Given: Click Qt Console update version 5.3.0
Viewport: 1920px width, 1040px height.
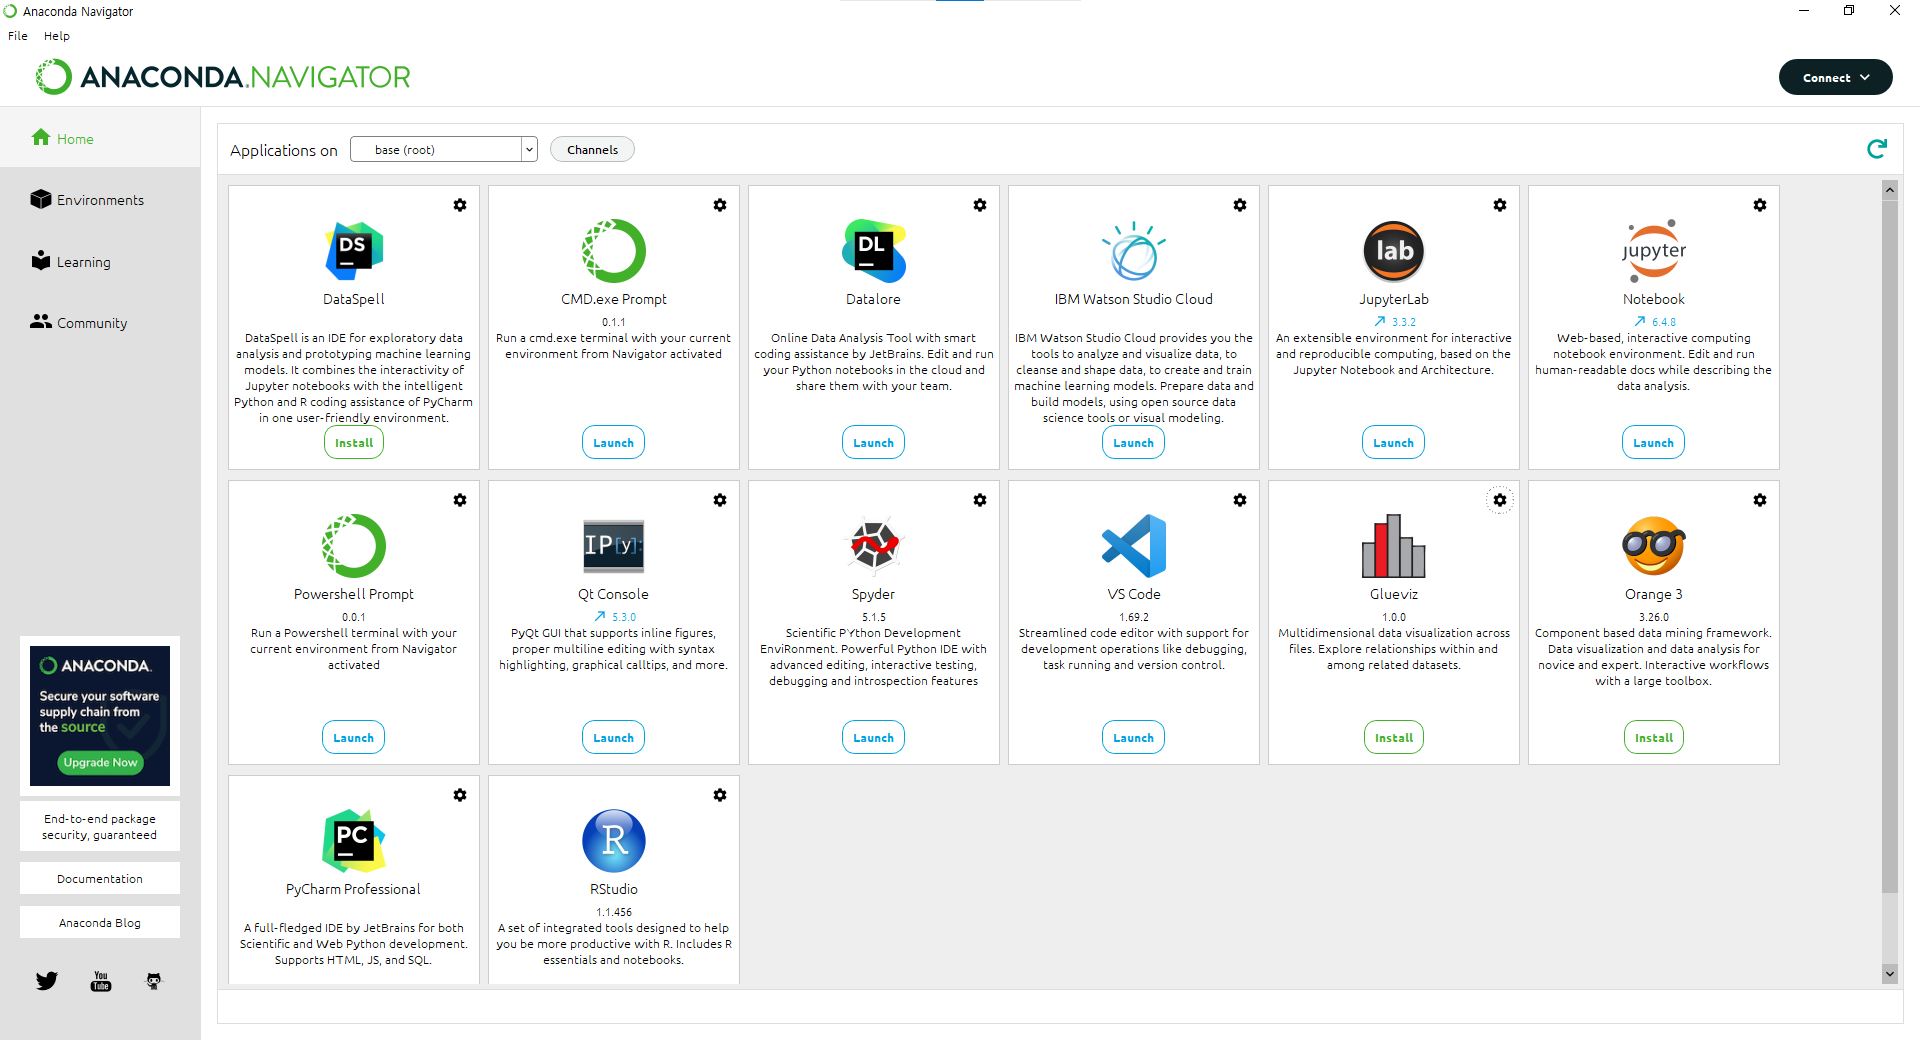Looking at the screenshot, I should coord(615,617).
